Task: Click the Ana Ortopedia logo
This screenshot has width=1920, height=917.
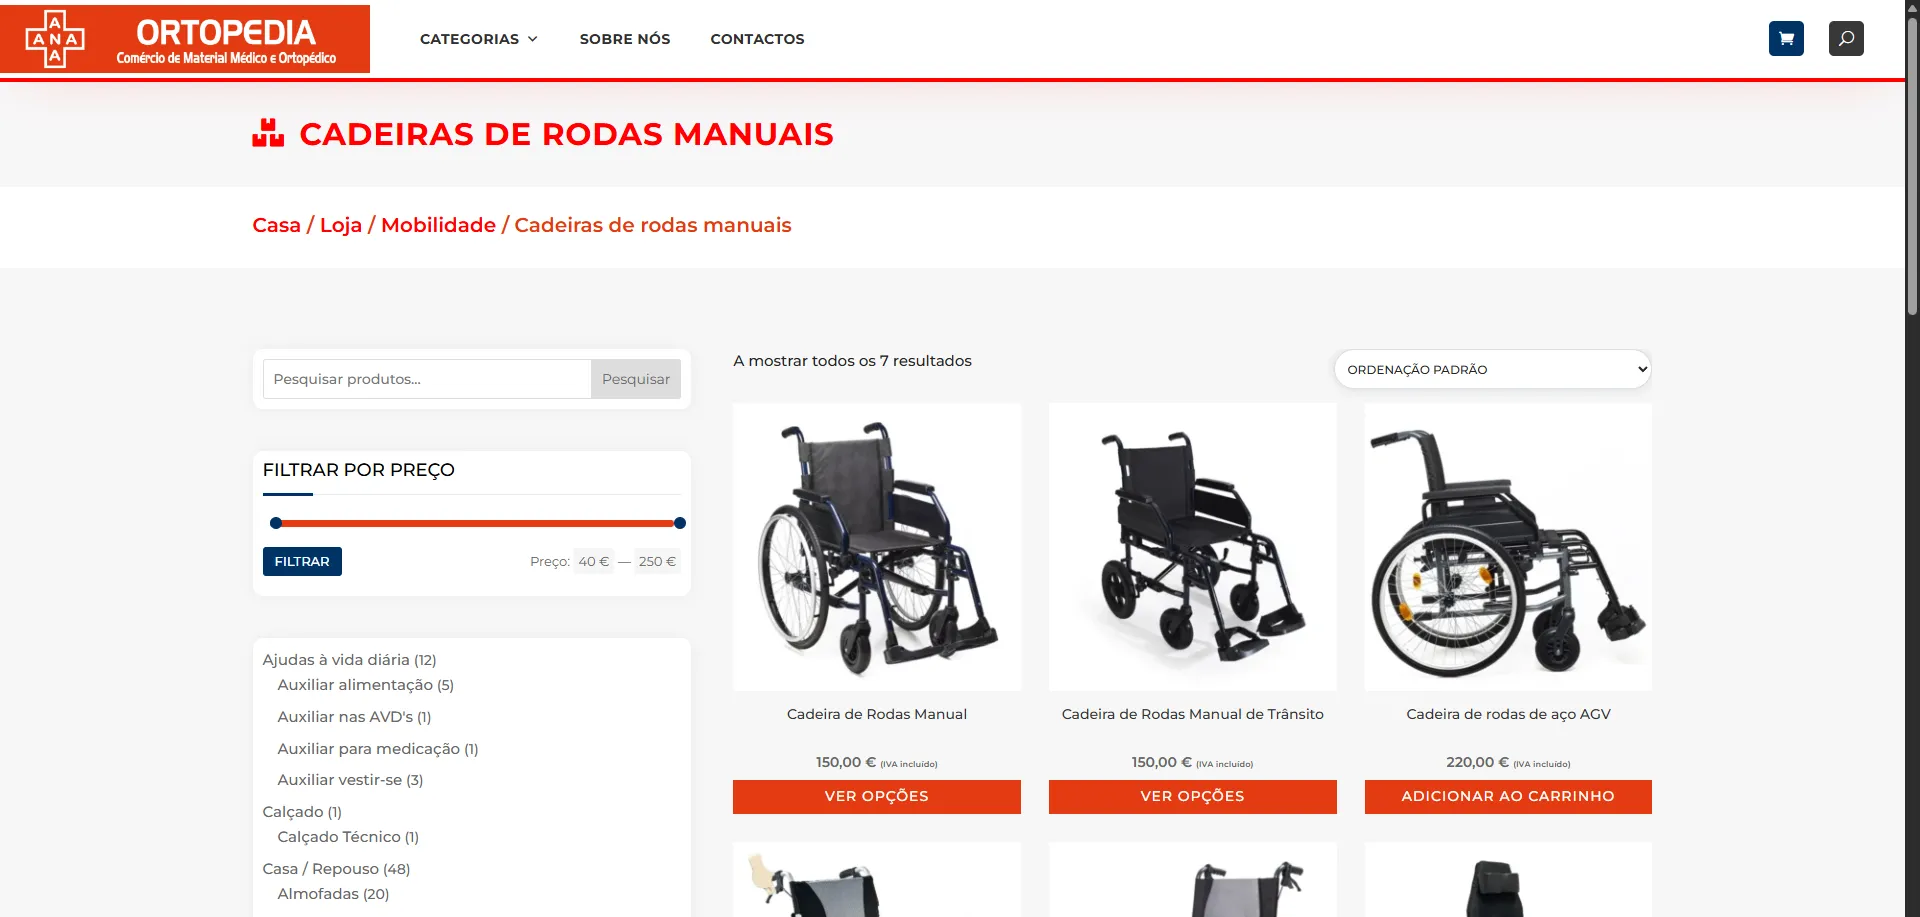Action: click(x=185, y=39)
